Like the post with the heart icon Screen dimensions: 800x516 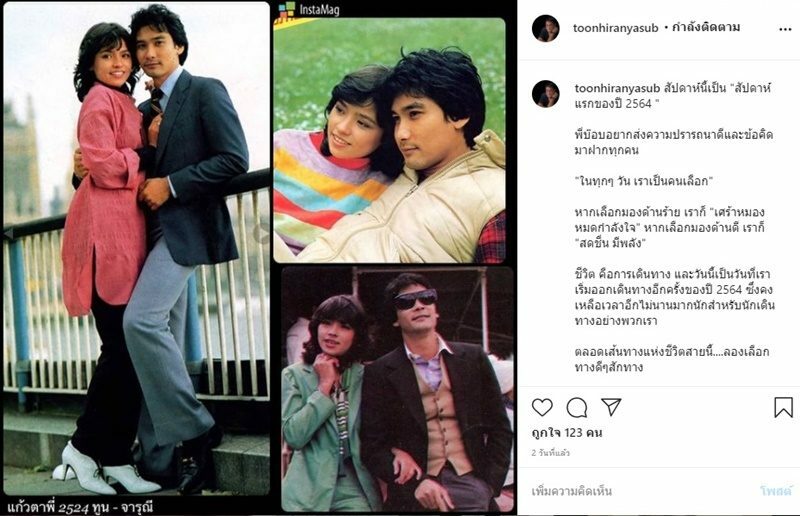click(x=542, y=407)
